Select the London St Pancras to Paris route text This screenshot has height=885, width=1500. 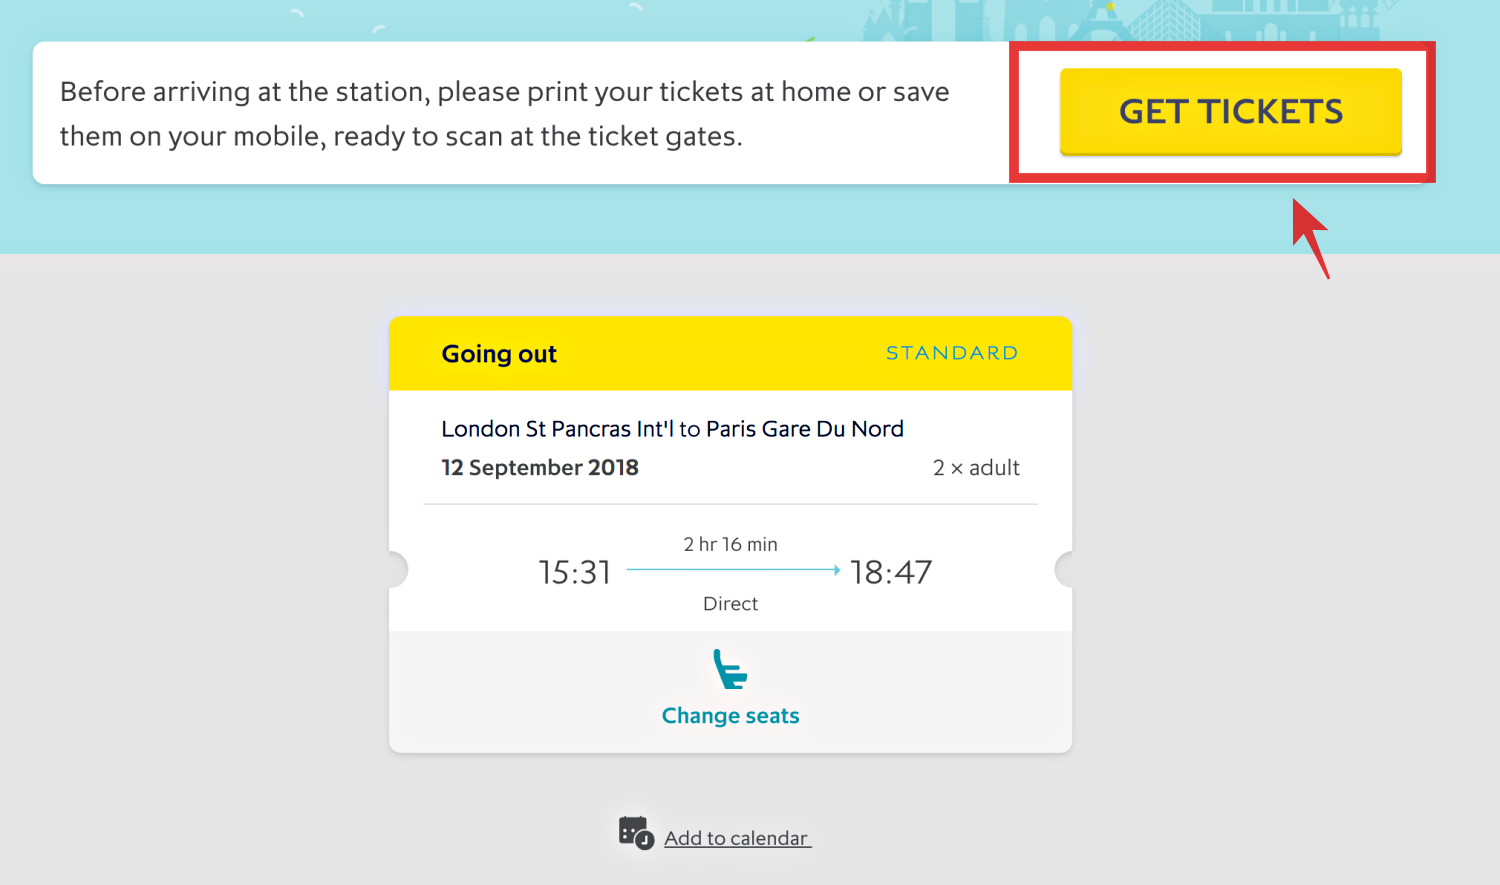coord(672,429)
